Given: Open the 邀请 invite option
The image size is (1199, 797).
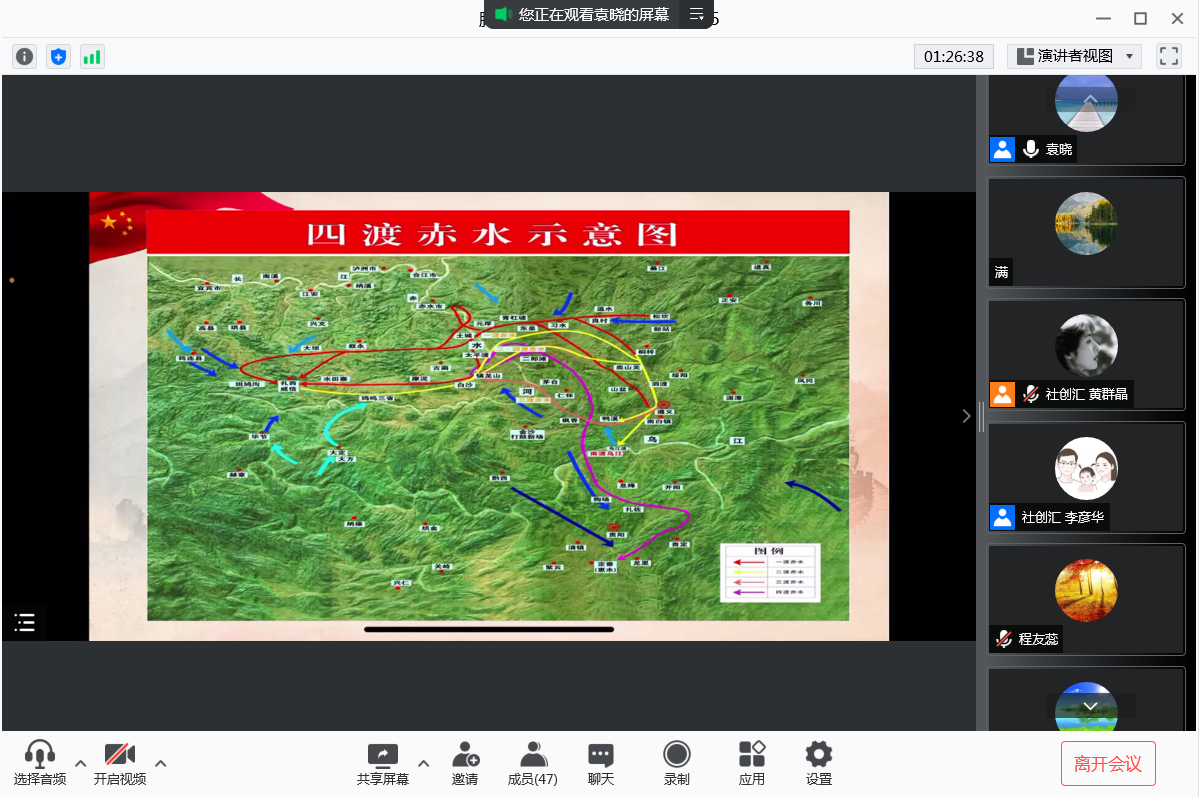Looking at the screenshot, I should click(465, 763).
